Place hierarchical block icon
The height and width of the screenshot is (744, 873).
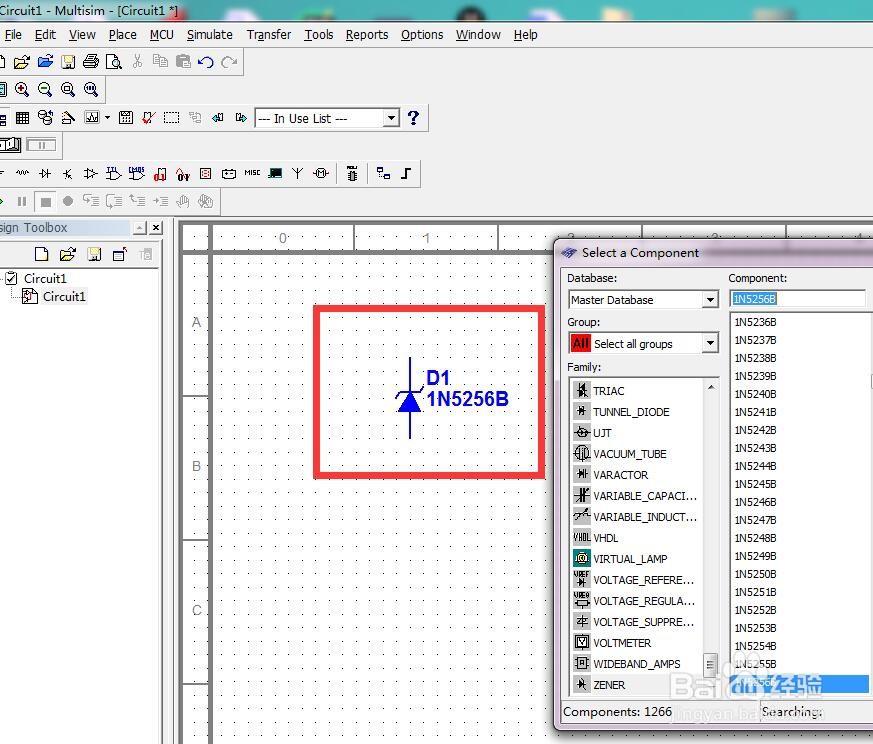[x=383, y=174]
